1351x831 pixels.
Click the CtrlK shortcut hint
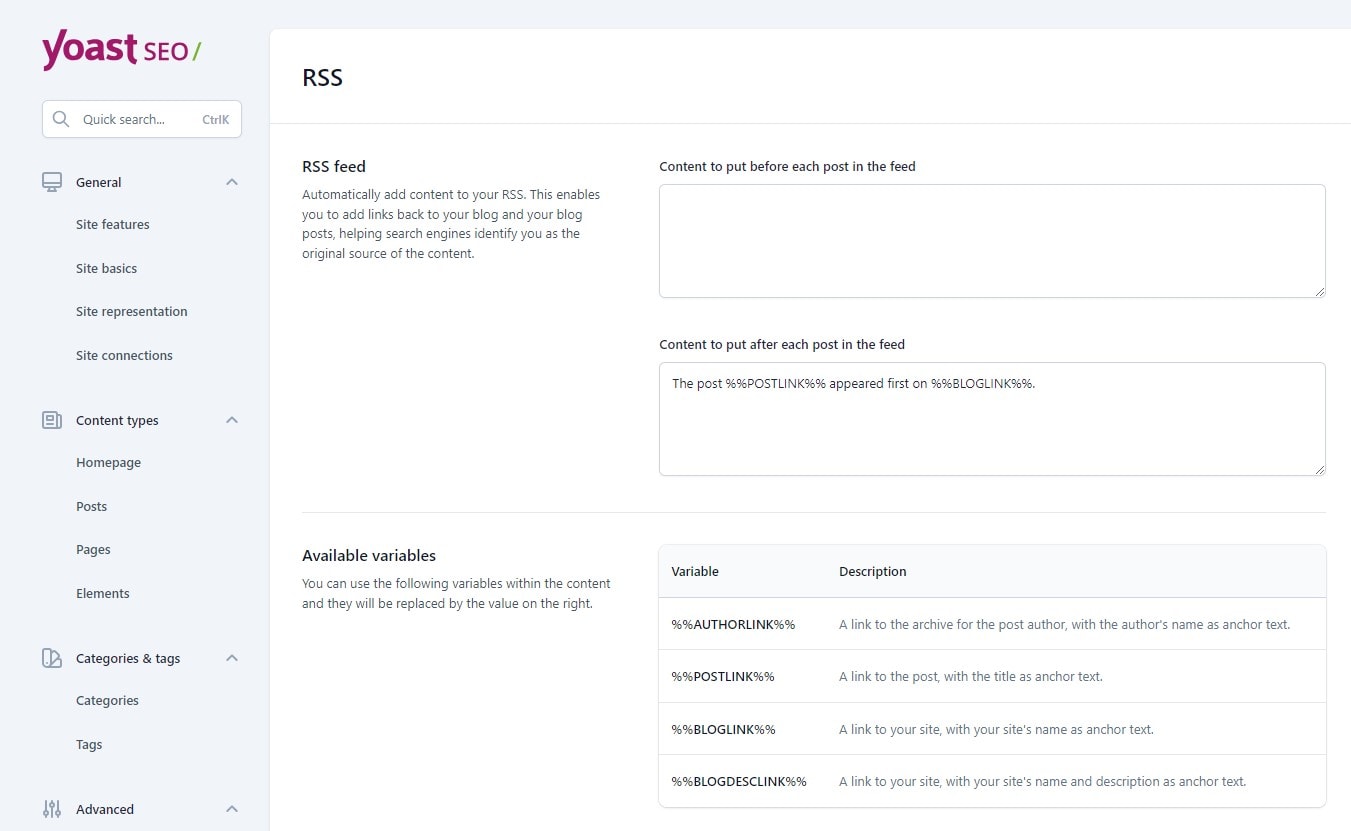tap(215, 119)
